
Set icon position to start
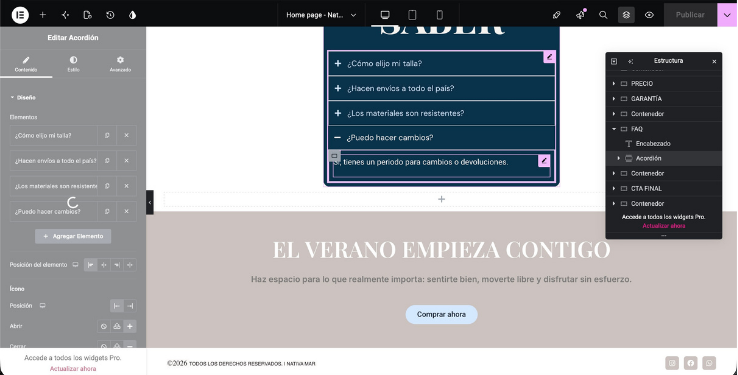pyautogui.click(x=117, y=306)
